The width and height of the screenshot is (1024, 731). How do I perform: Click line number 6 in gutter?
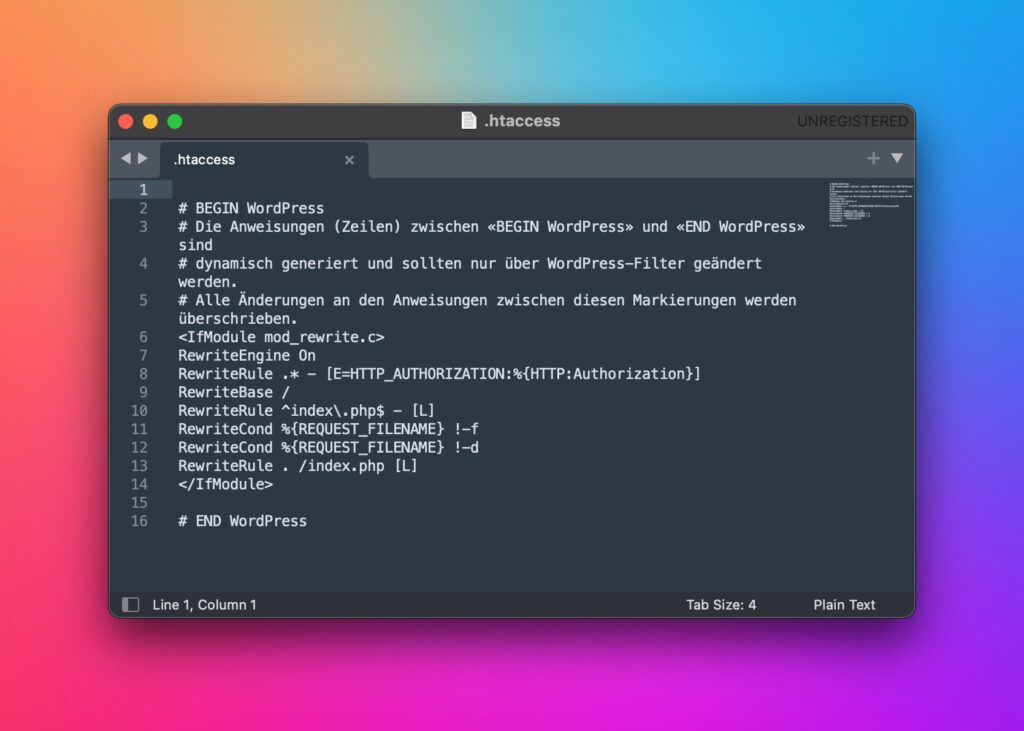[x=143, y=337]
